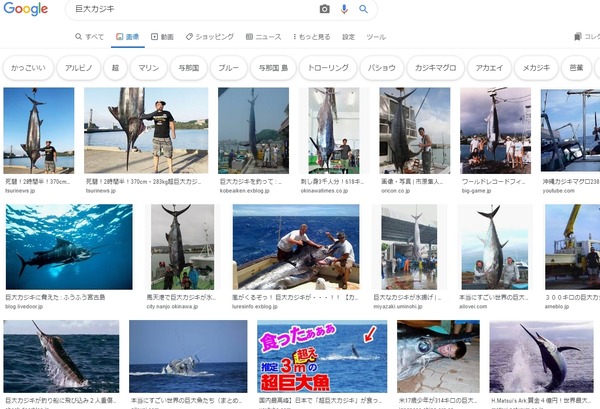
Task: Expand the もっと見る menu
Action: click(311, 37)
